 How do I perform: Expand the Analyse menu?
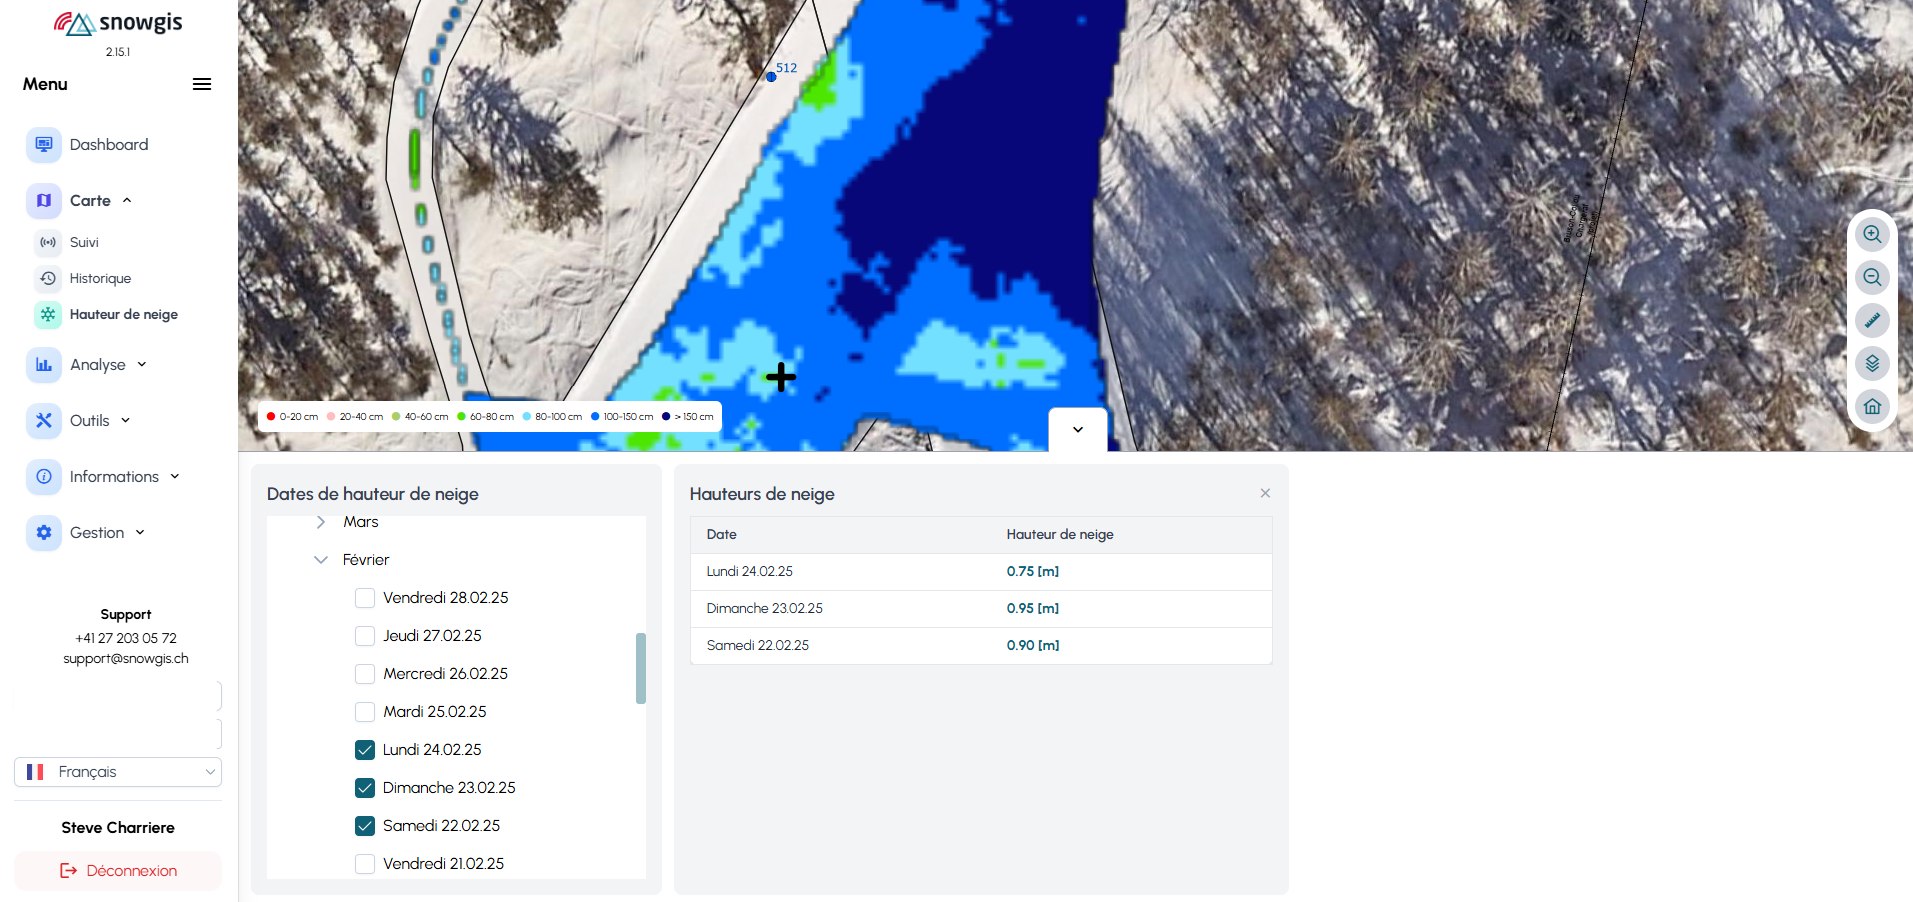coord(98,365)
